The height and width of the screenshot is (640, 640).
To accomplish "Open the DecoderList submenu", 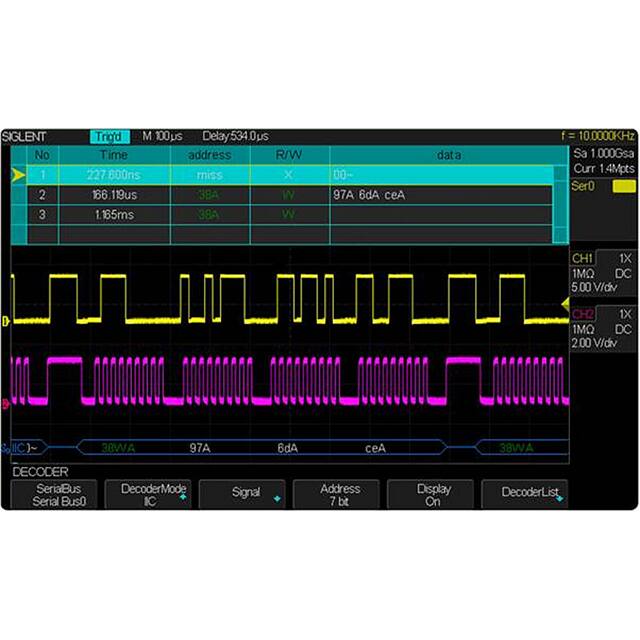I will (524, 494).
